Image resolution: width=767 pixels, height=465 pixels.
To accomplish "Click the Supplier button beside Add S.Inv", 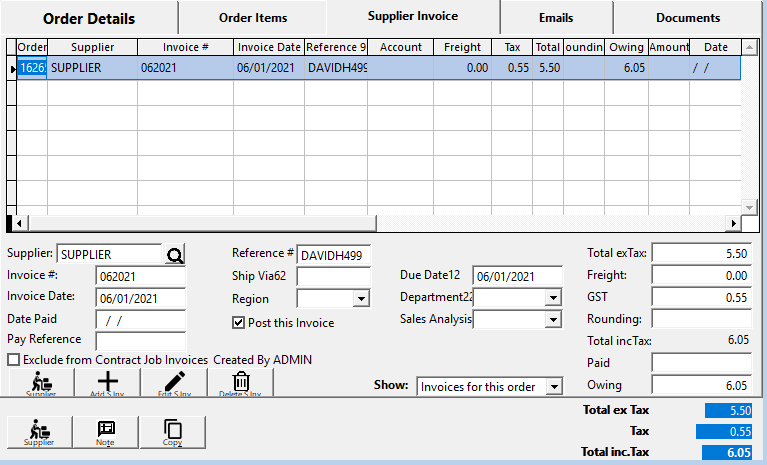I will pos(41,383).
